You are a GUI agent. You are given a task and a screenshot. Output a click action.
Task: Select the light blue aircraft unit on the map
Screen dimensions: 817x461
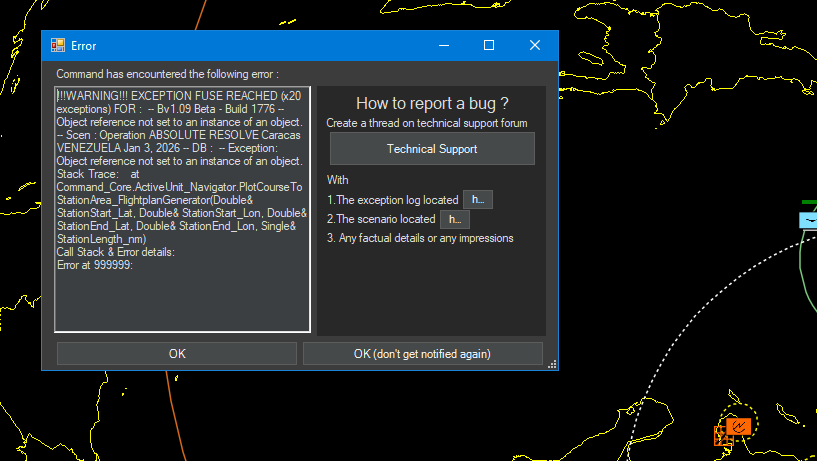(x=809, y=220)
